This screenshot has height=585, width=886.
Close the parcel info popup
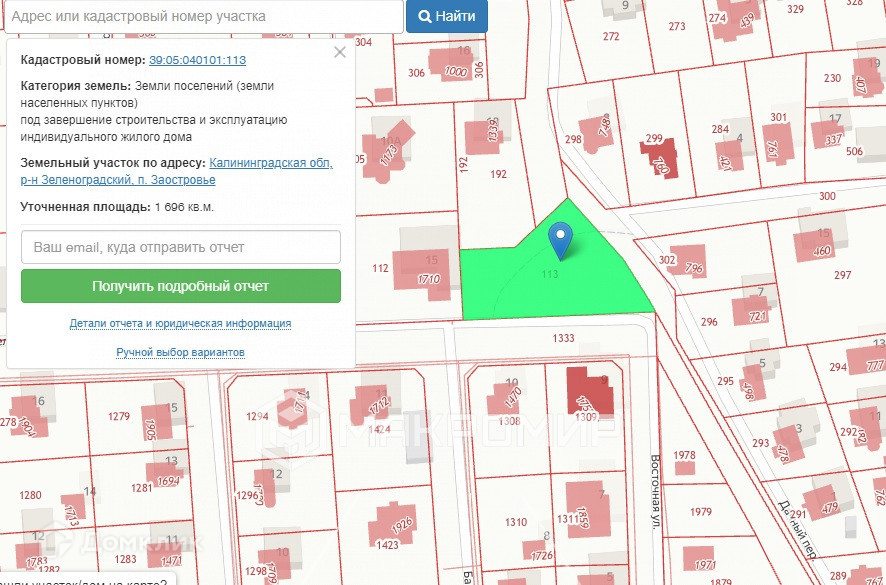(x=340, y=52)
